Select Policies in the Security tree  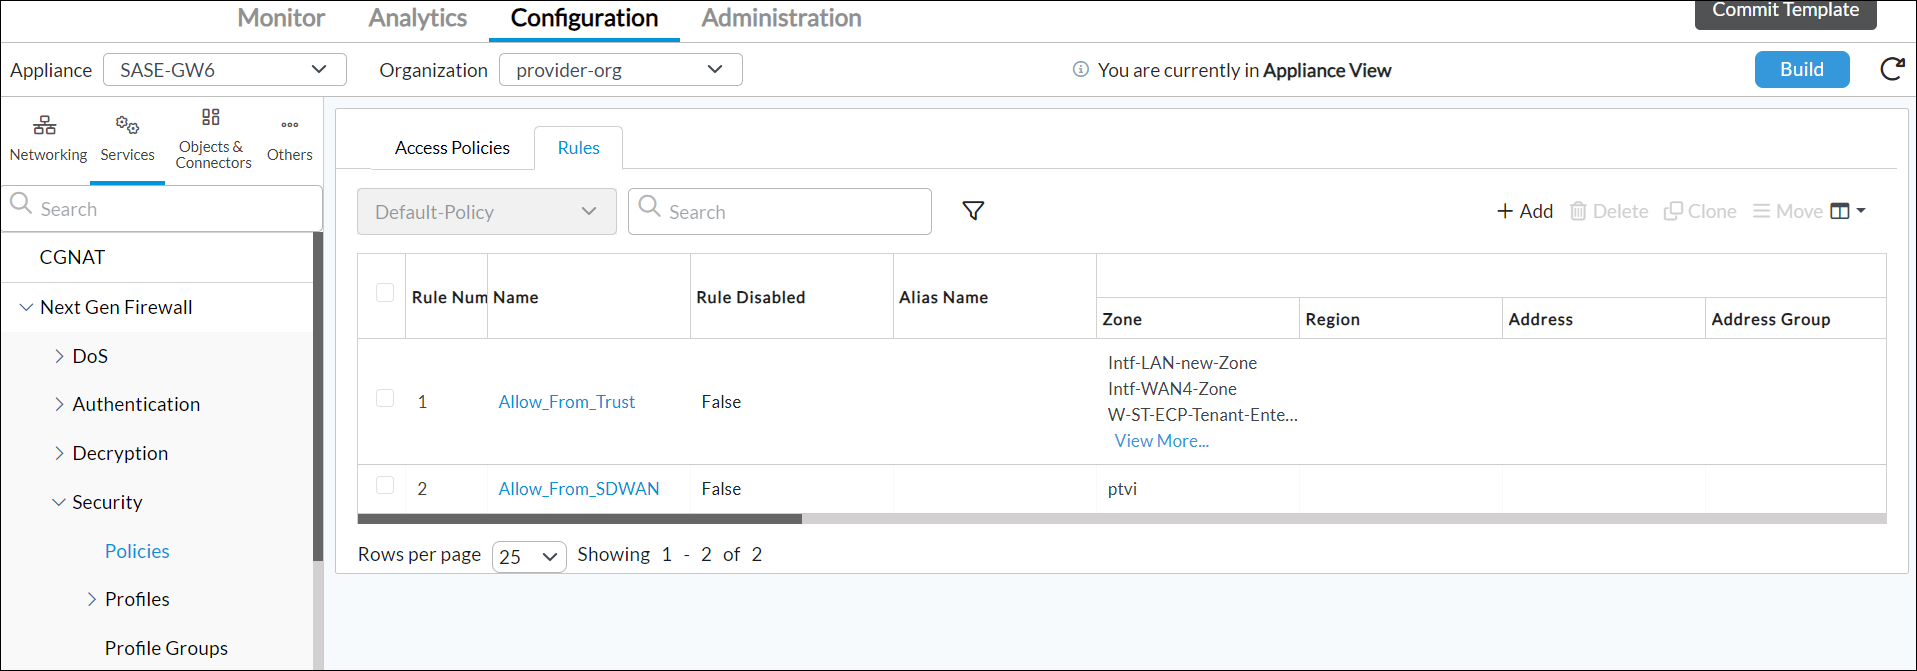coord(137,551)
